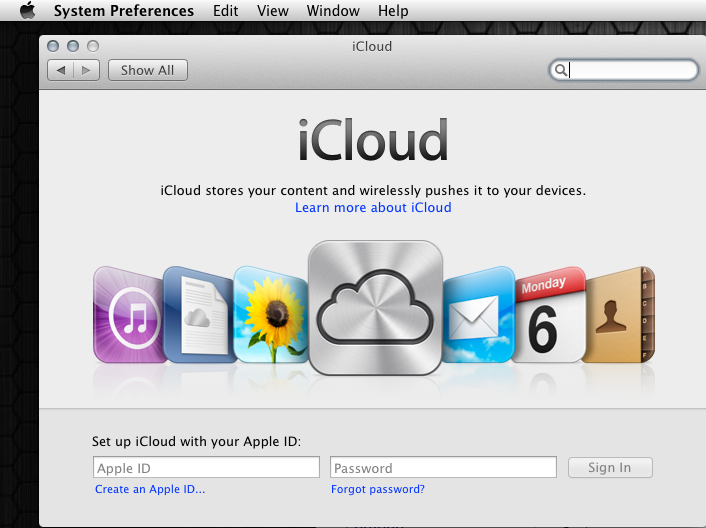Click the magnifying glass search icon
Viewport: 706px width, 528px height.
coord(561,70)
